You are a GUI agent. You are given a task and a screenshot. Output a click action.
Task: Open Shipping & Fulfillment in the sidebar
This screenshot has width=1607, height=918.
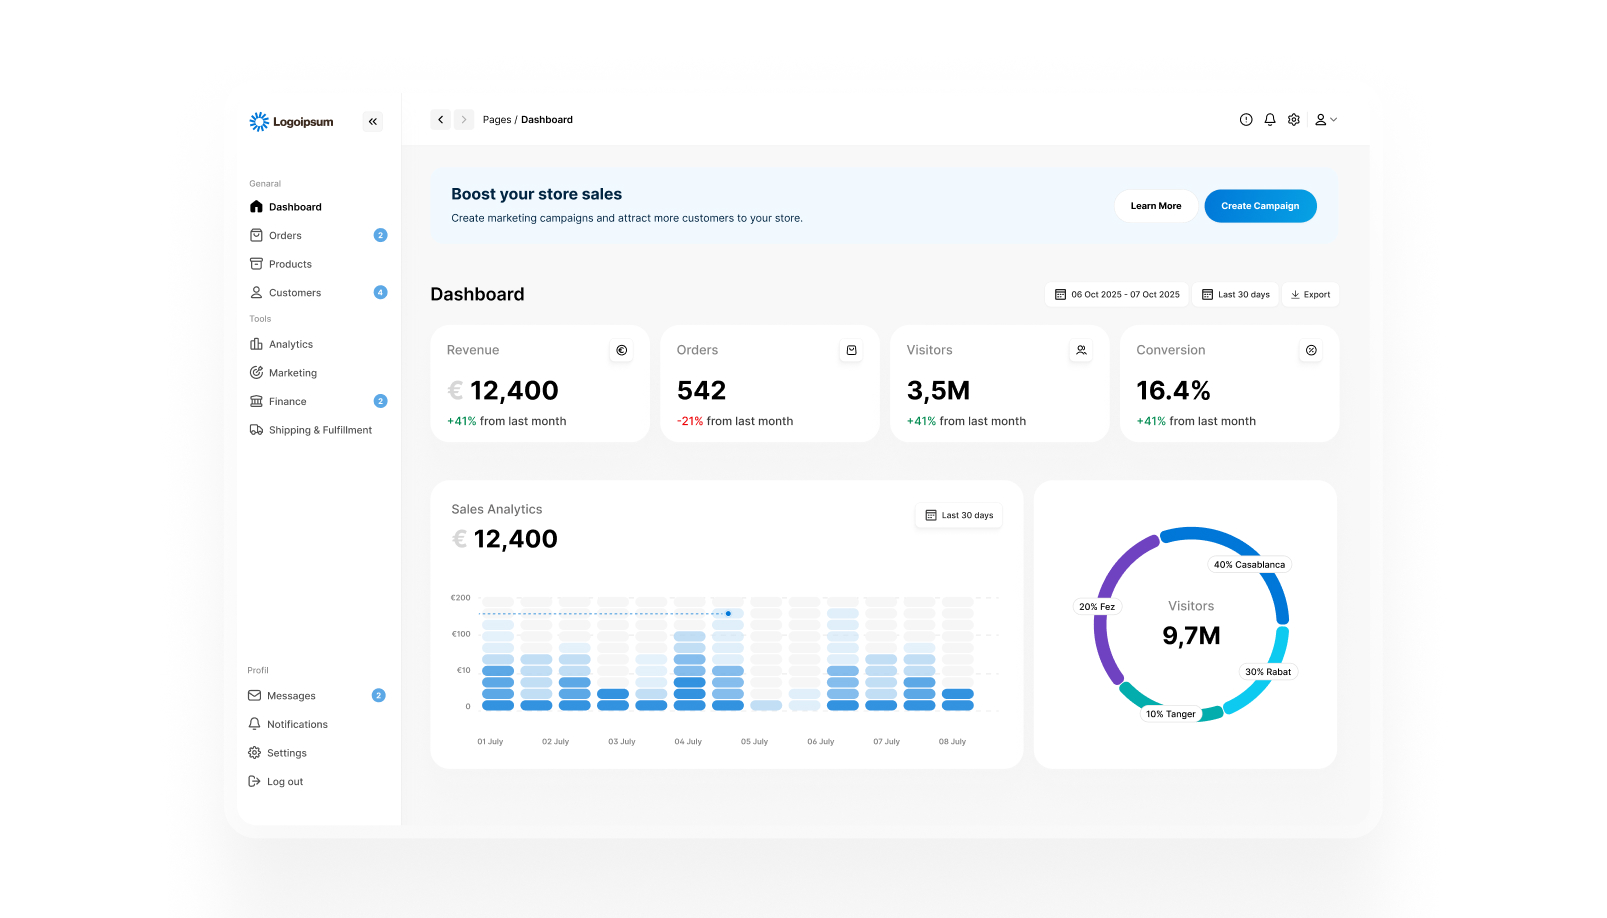click(x=318, y=431)
